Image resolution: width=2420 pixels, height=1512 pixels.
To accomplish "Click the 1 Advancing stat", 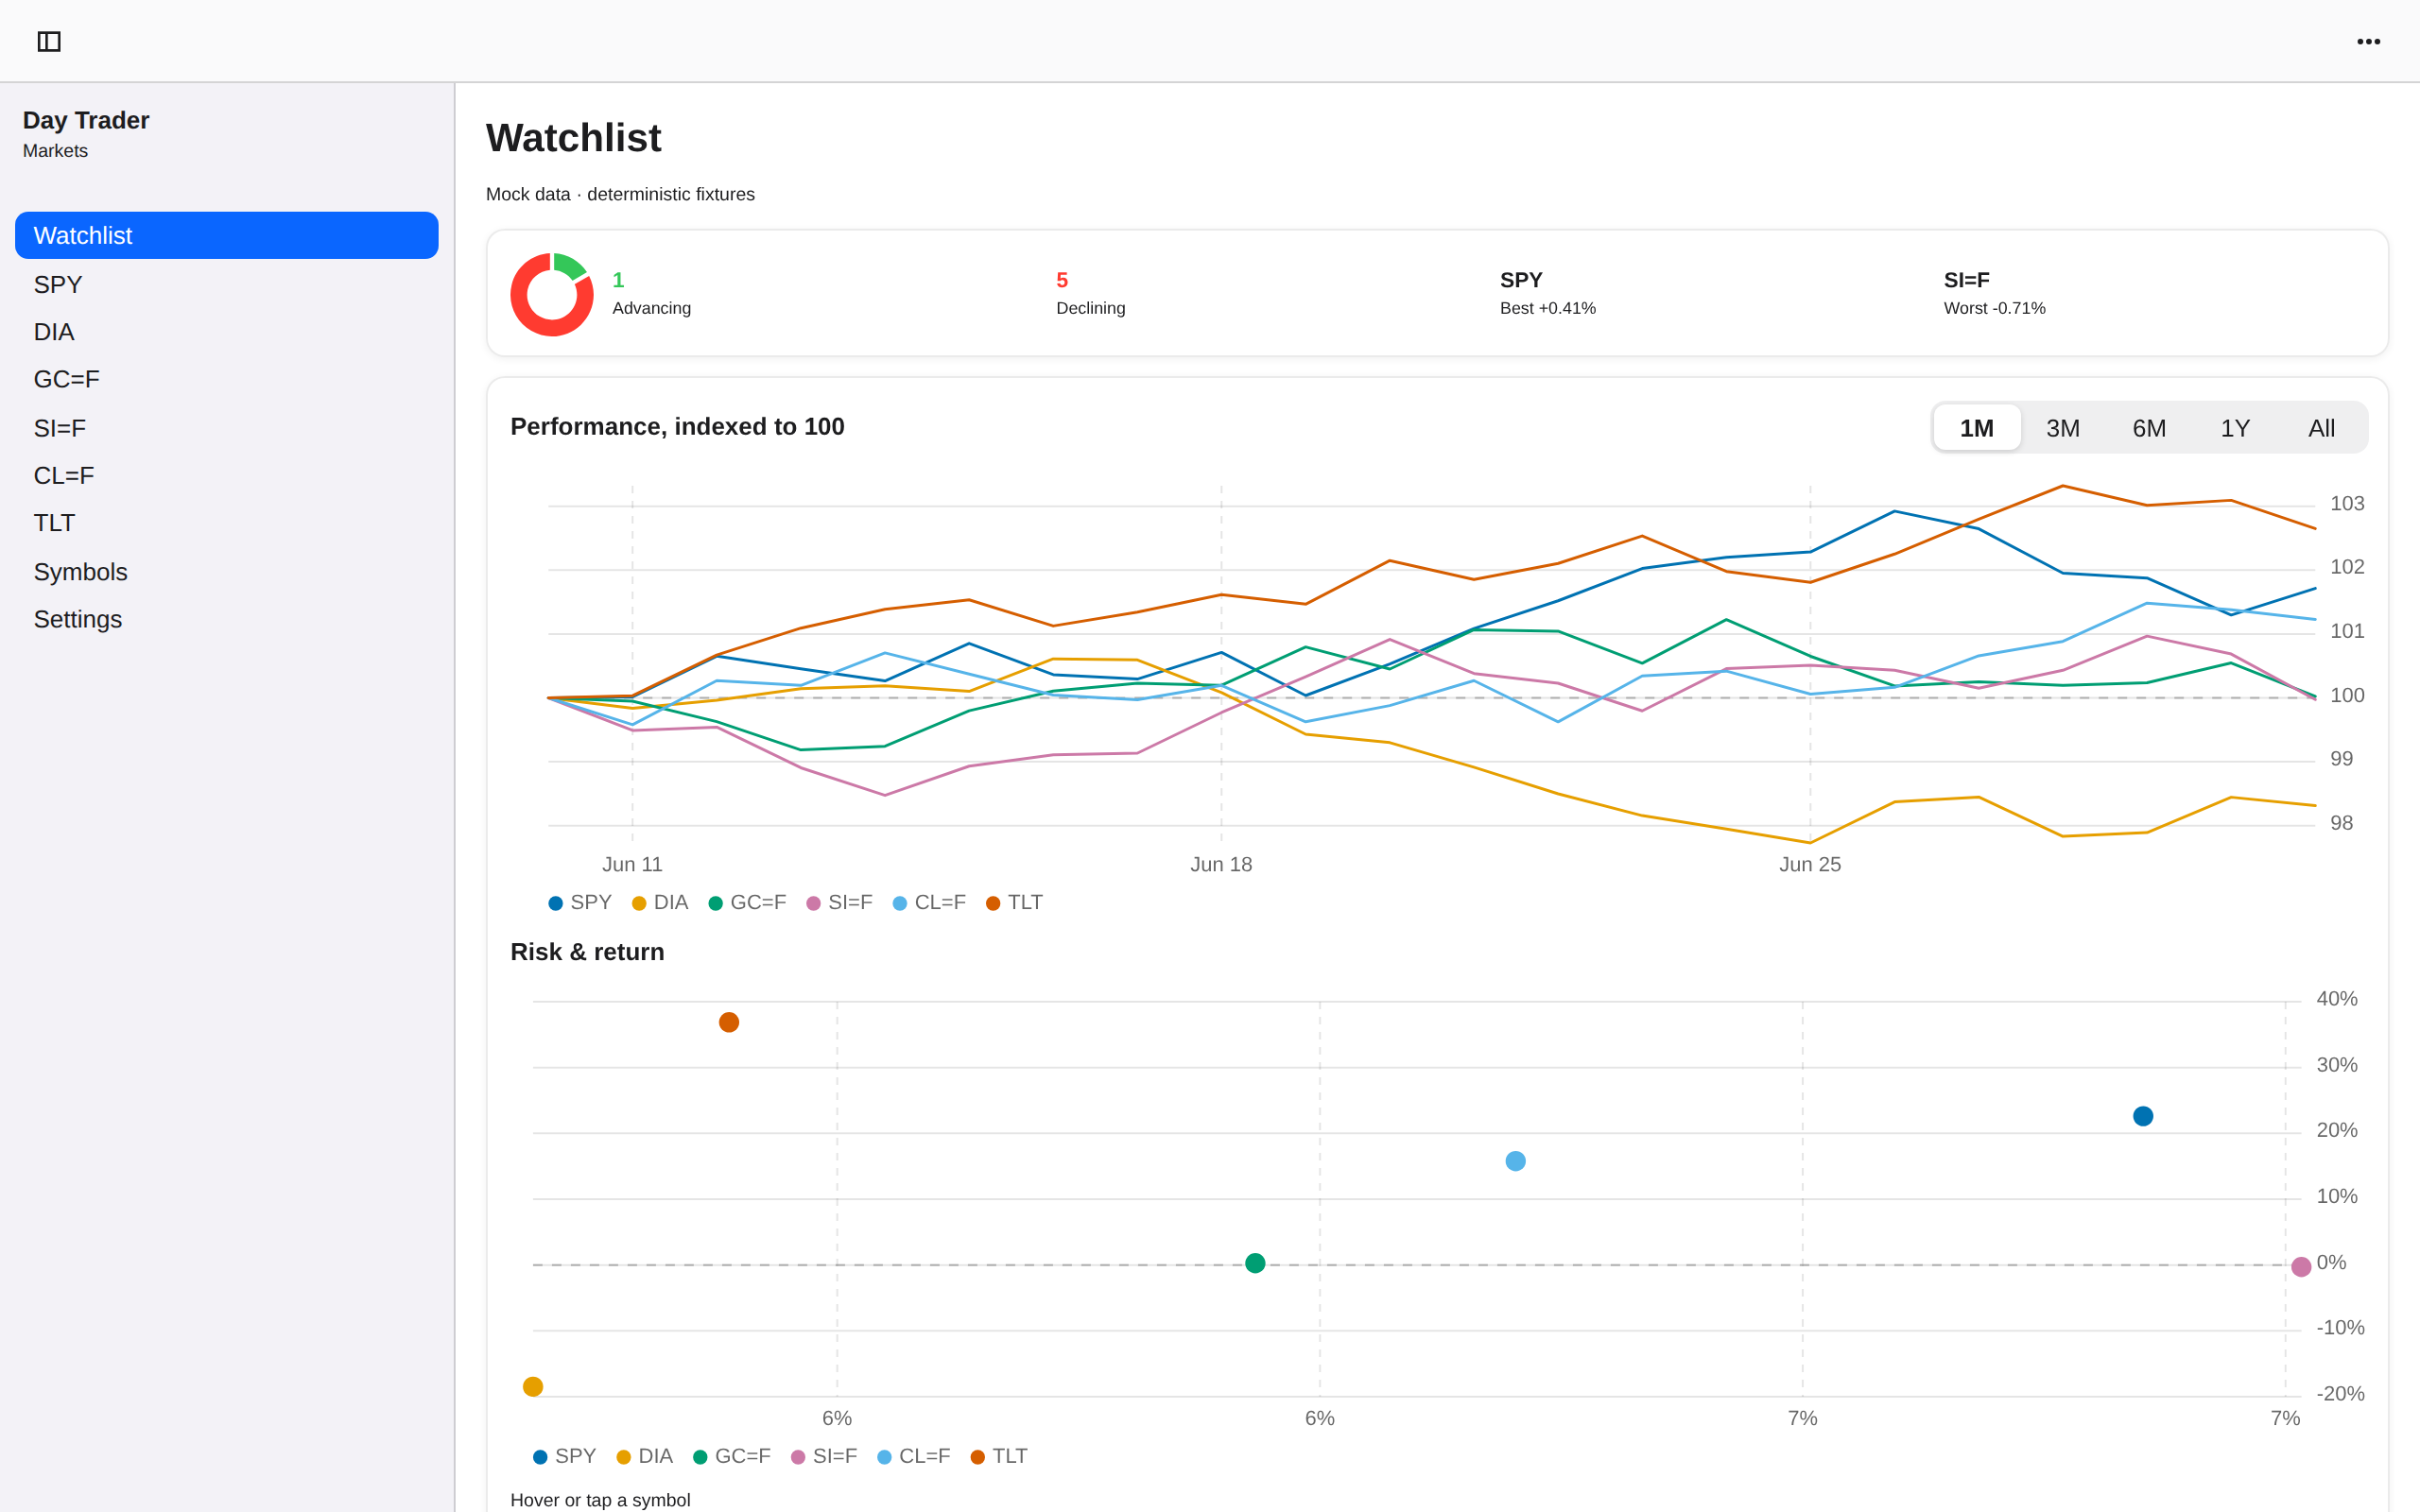I will click(x=651, y=293).
